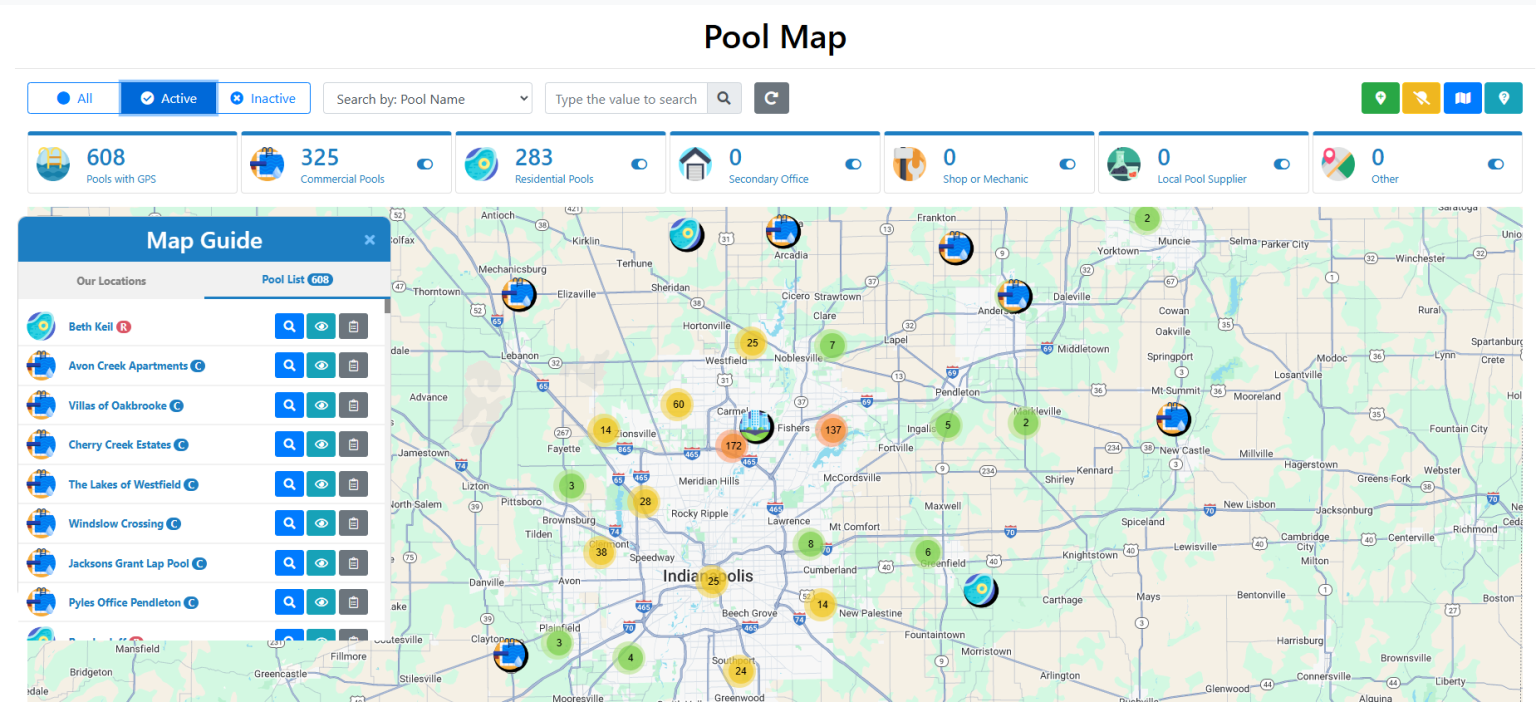Click the blue folded map button
1536x702 pixels.
pyautogui.click(x=1463, y=98)
